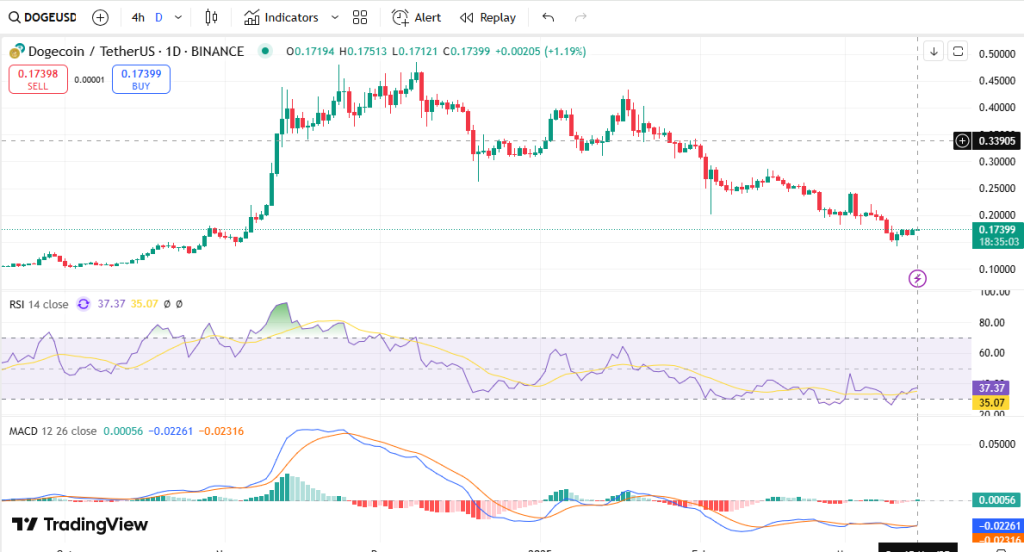The width and height of the screenshot is (1024, 552).
Task: Click the MACD signal value -0.02316 in legend
Action: click(x=221, y=431)
